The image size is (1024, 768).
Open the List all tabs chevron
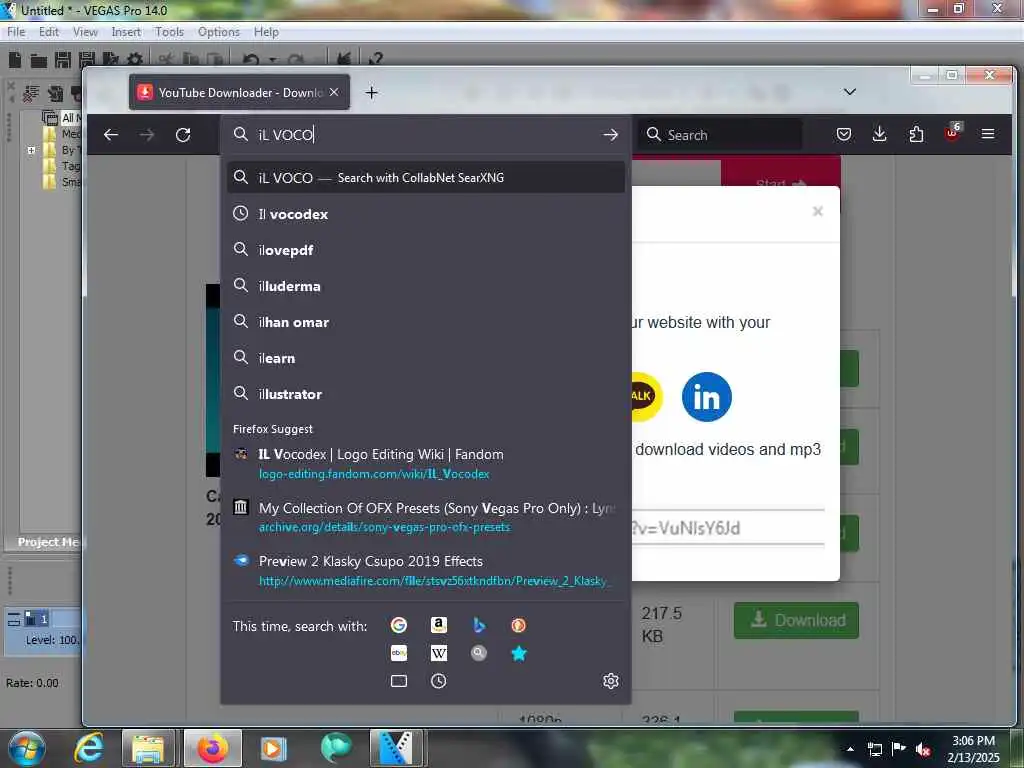click(x=850, y=92)
